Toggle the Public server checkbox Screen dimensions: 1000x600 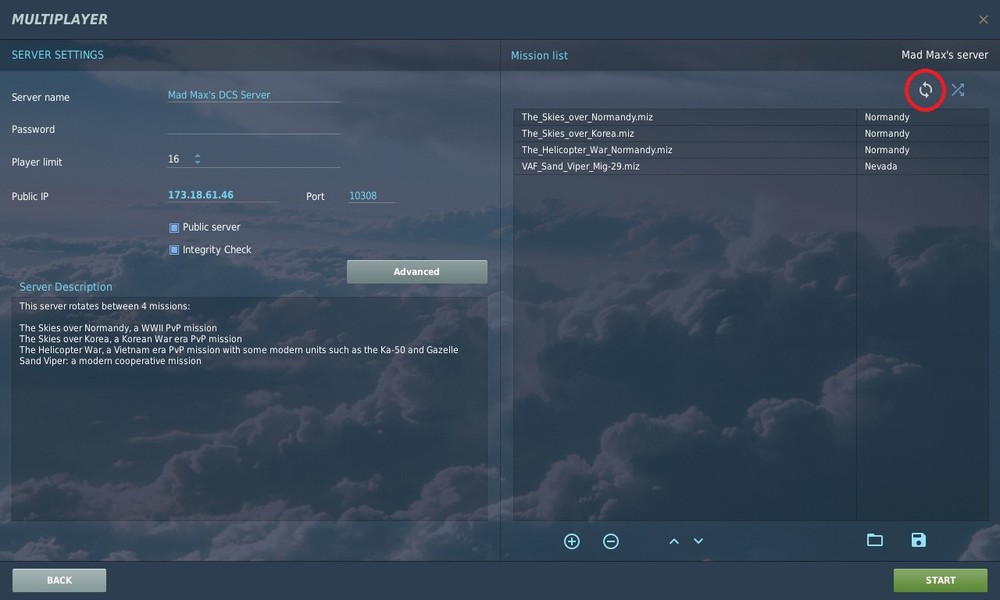pyautogui.click(x=173, y=228)
